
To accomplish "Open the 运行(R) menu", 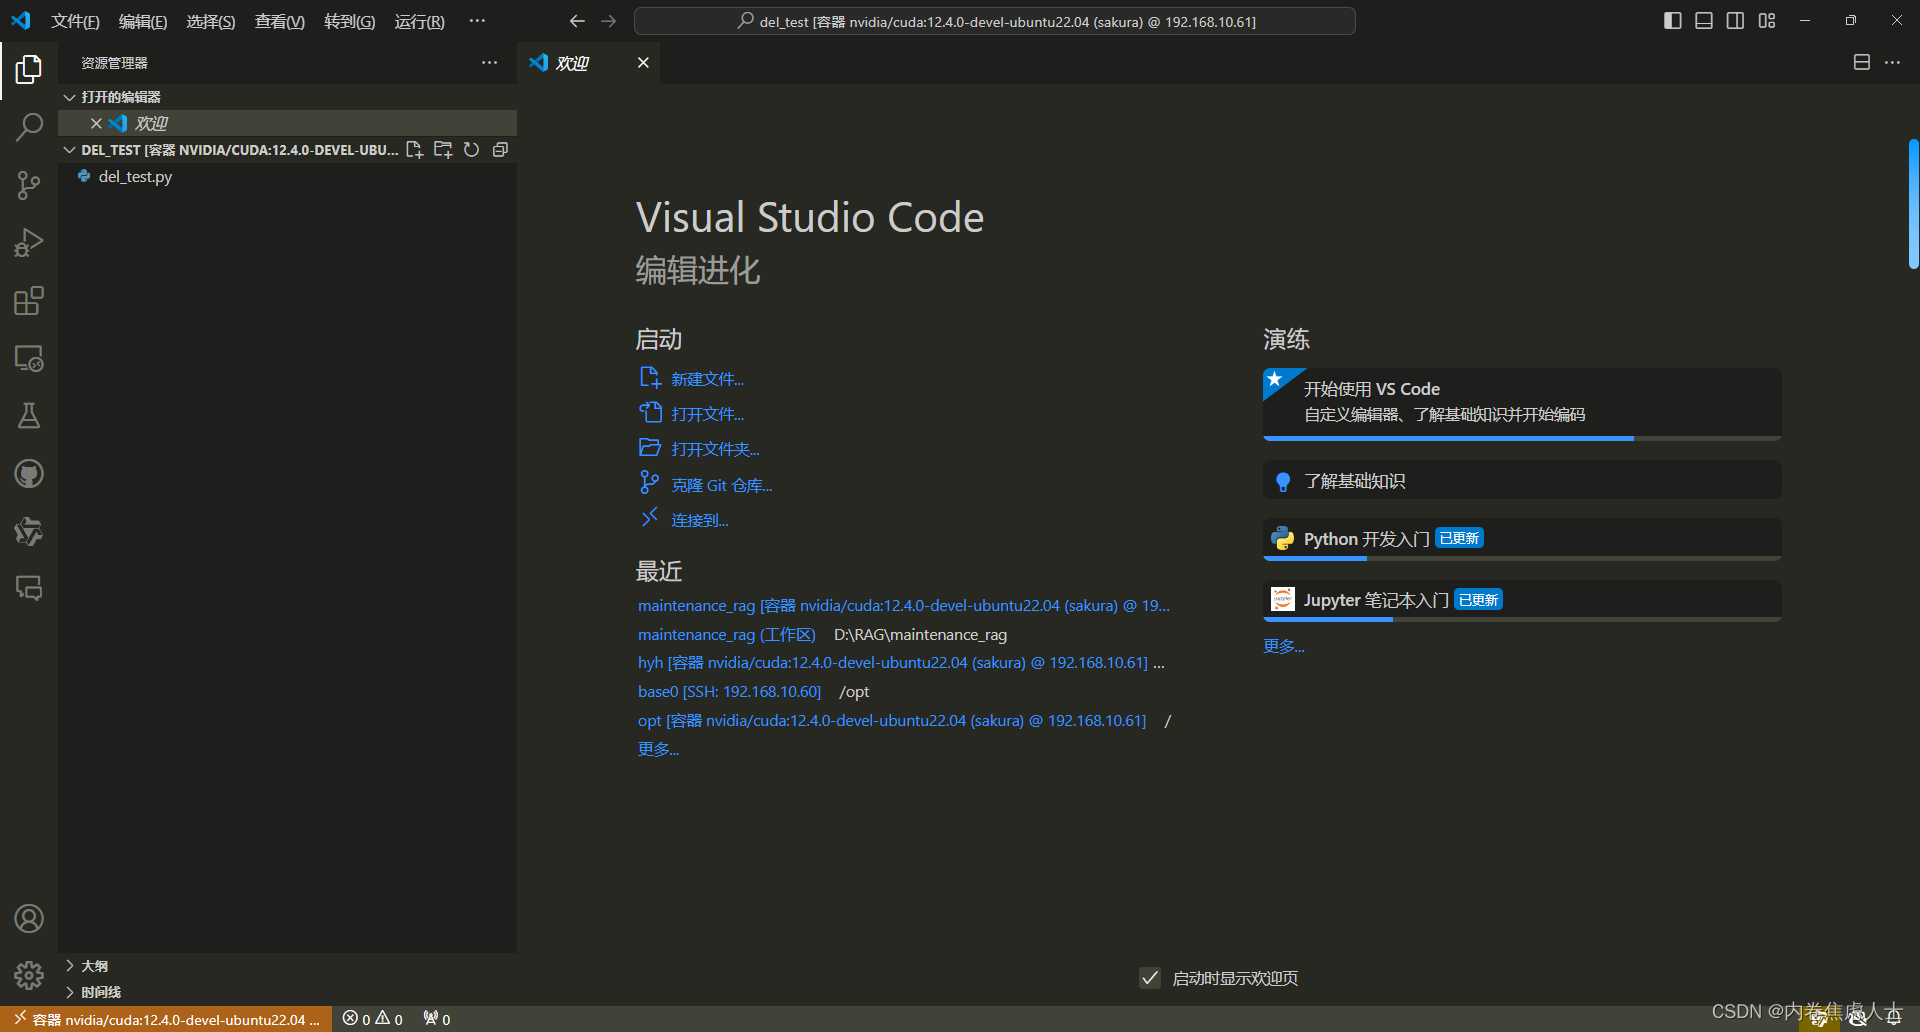I will click(x=420, y=22).
